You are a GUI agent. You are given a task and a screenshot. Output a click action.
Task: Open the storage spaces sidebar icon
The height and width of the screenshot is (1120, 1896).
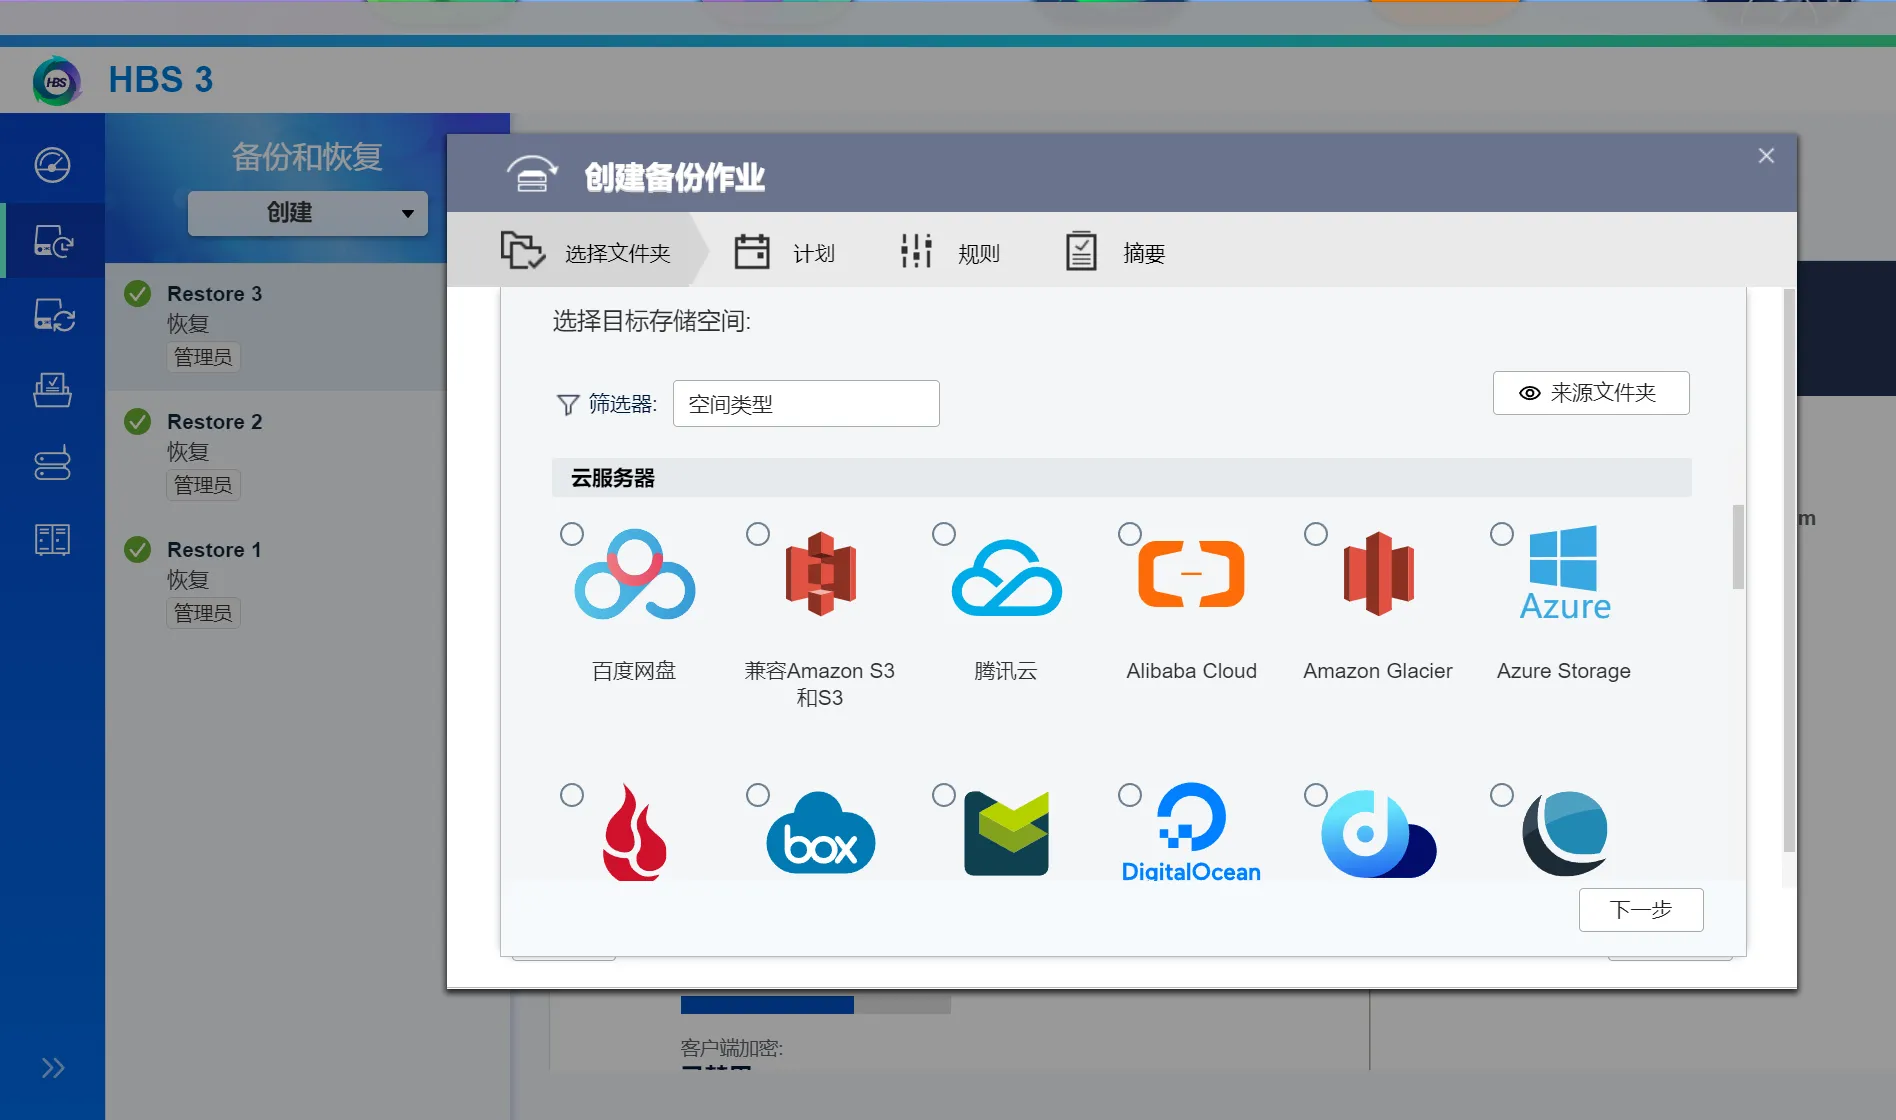(52, 464)
